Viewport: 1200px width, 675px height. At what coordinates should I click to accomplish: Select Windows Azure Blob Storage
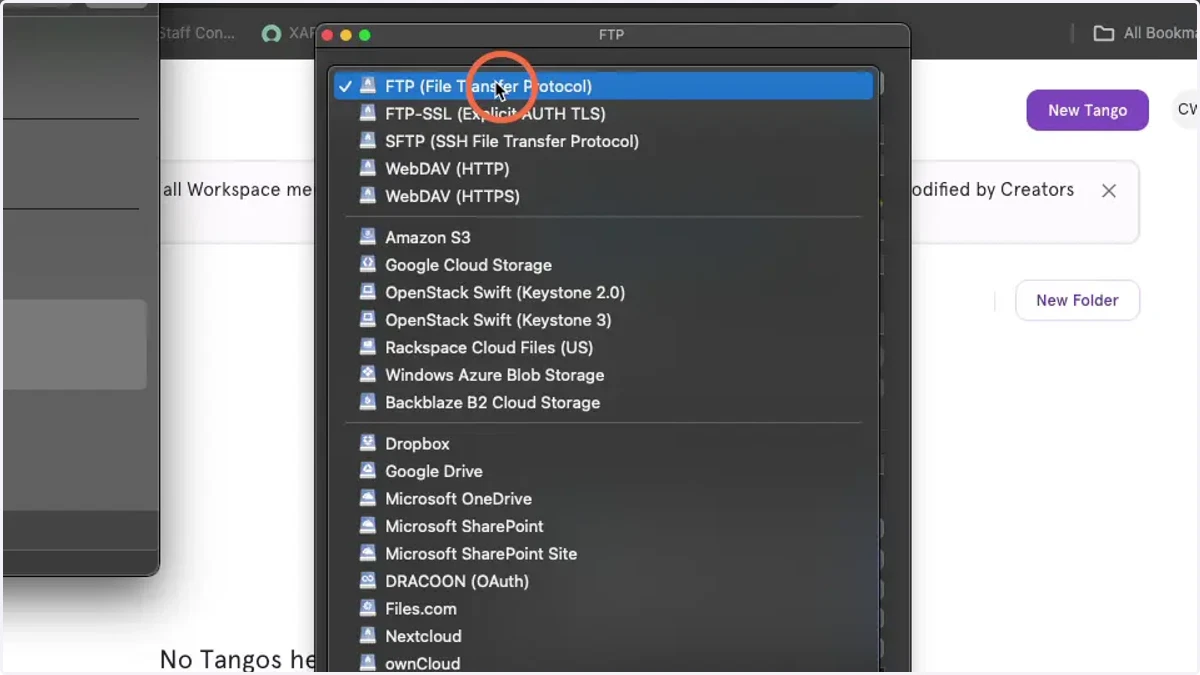click(603, 375)
